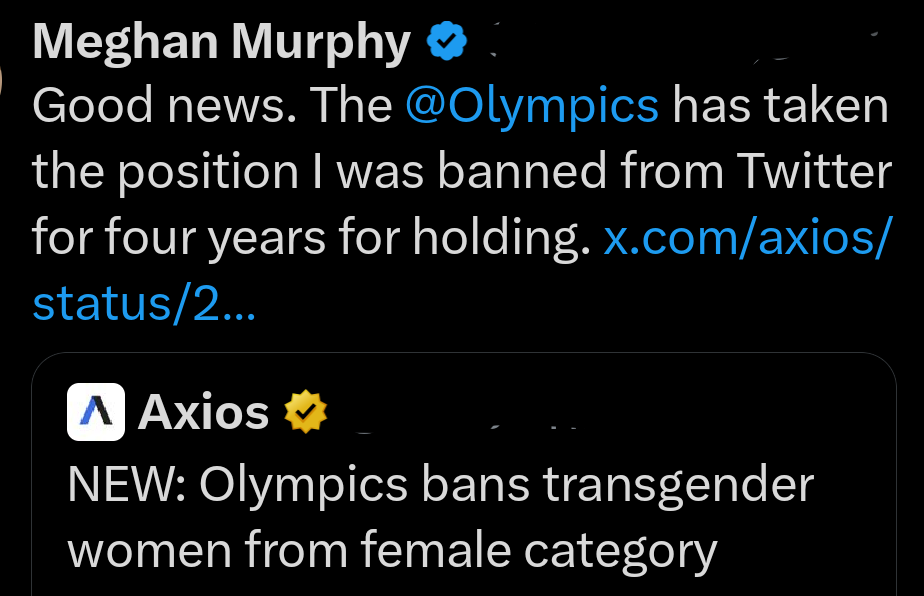
Task: Click the blue checkmark after Meghan Murphy
Action: pyautogui.click(x=444, y=40)
